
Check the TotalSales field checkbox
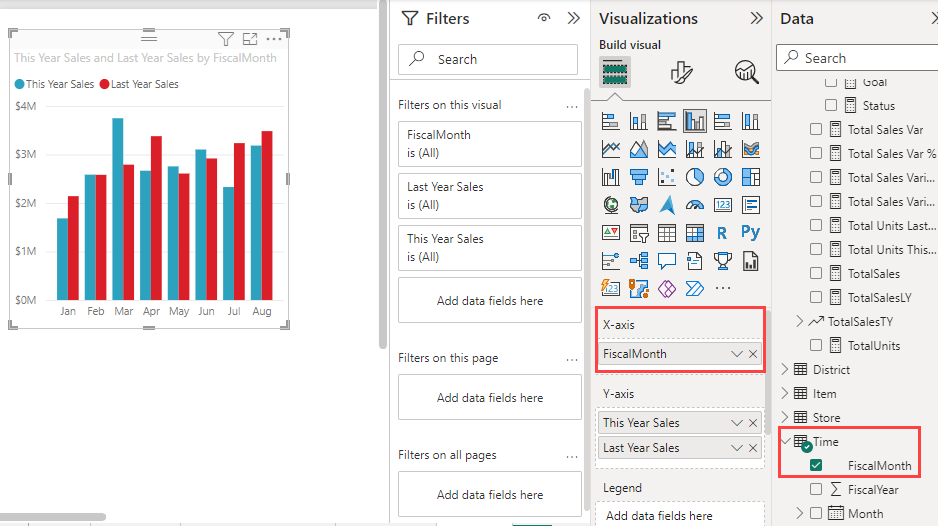816,273
